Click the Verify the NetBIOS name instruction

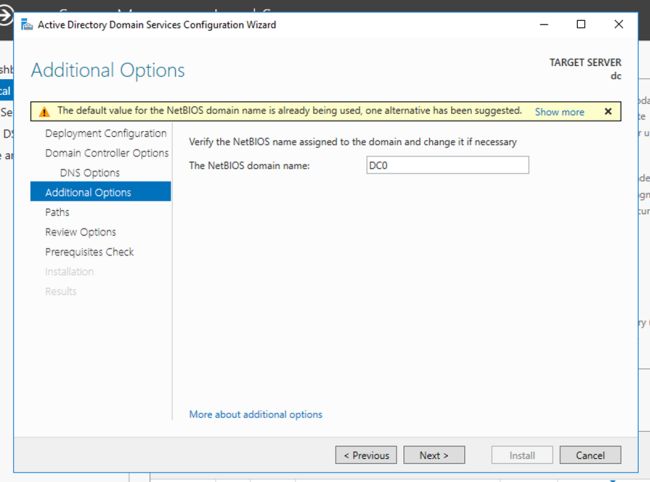[353, 142]
